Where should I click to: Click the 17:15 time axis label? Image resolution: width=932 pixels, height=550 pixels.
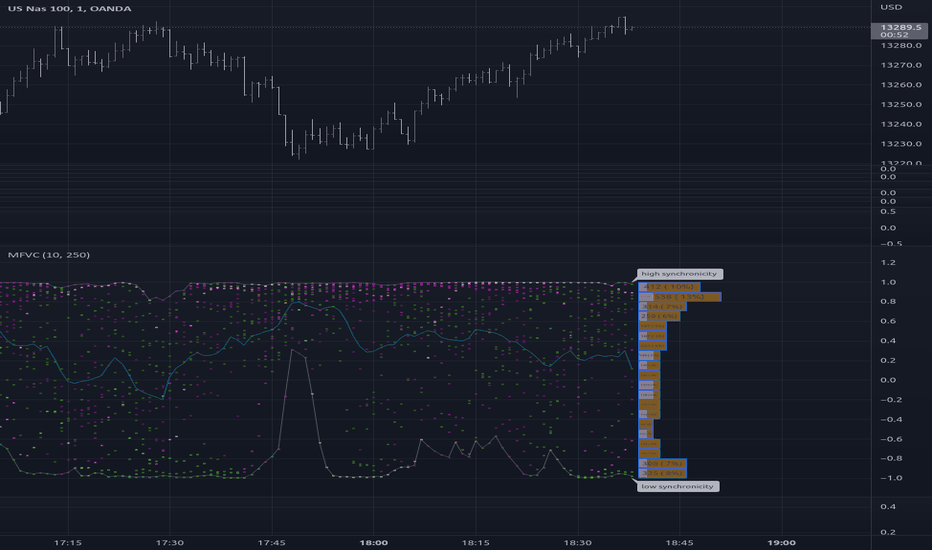point(68,542)
